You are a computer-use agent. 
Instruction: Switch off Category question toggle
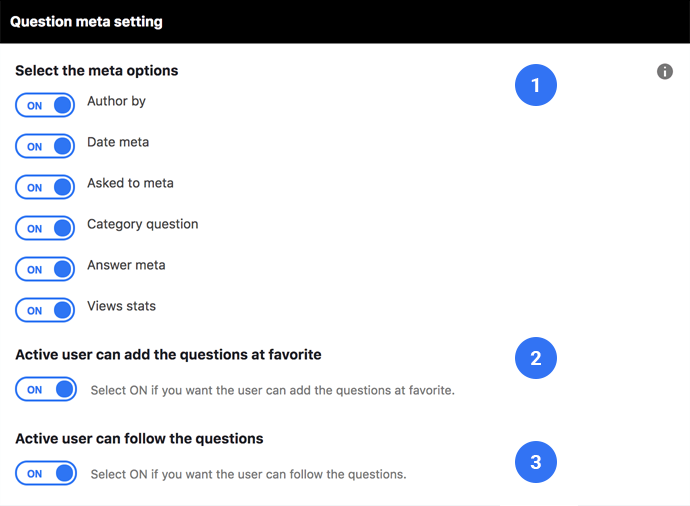coord(45,228)
